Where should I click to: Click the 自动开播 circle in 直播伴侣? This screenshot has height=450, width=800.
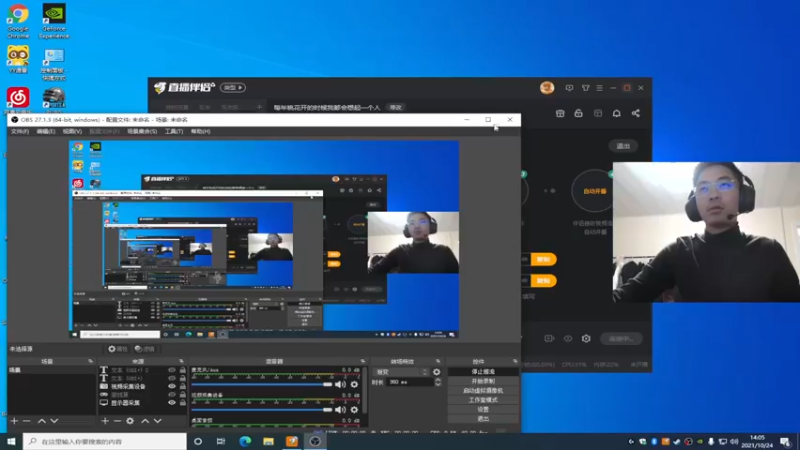point(593,191)
